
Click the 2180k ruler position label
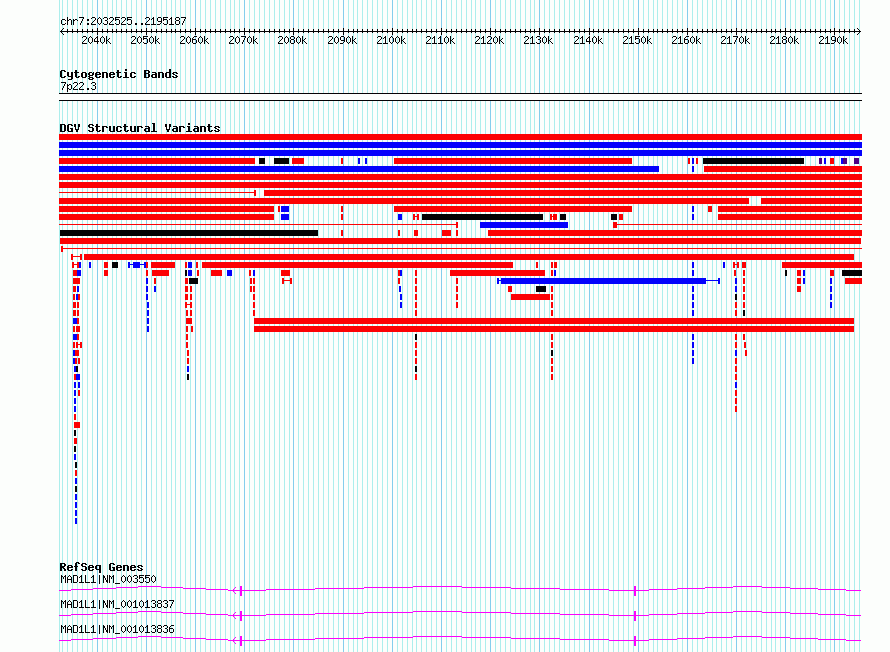[784, 40]
